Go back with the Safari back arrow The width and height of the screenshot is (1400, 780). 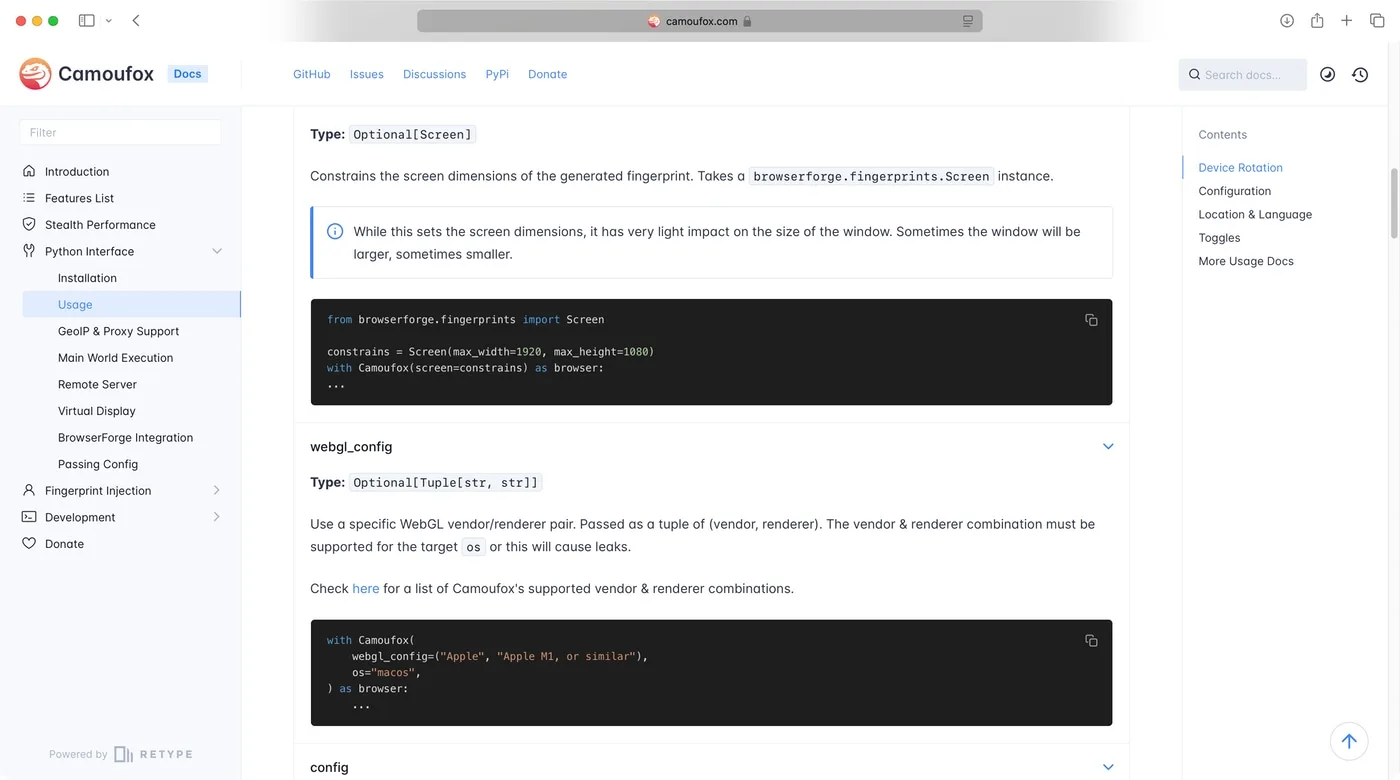pyautogui.click(x=136, y=20)
